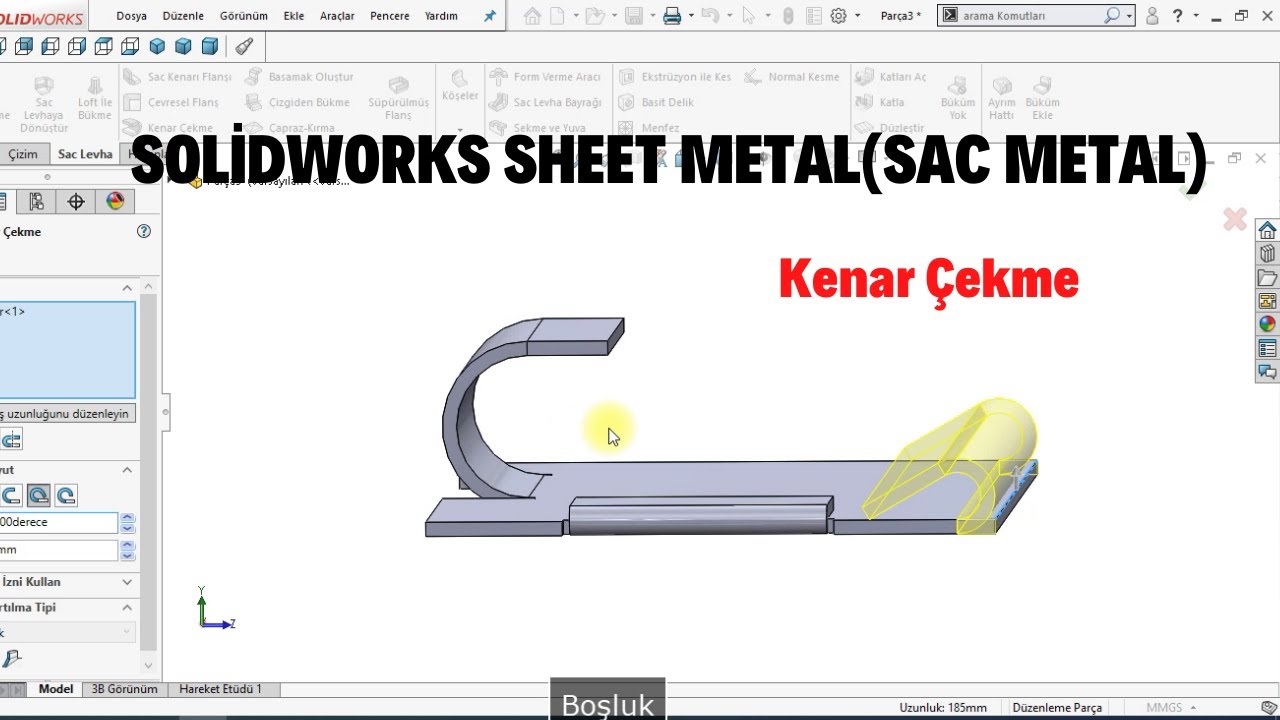Click the Köşeler corners tool
This screenshot has height=720, width=1280.
pyautogui.click(x=460, y=86)
